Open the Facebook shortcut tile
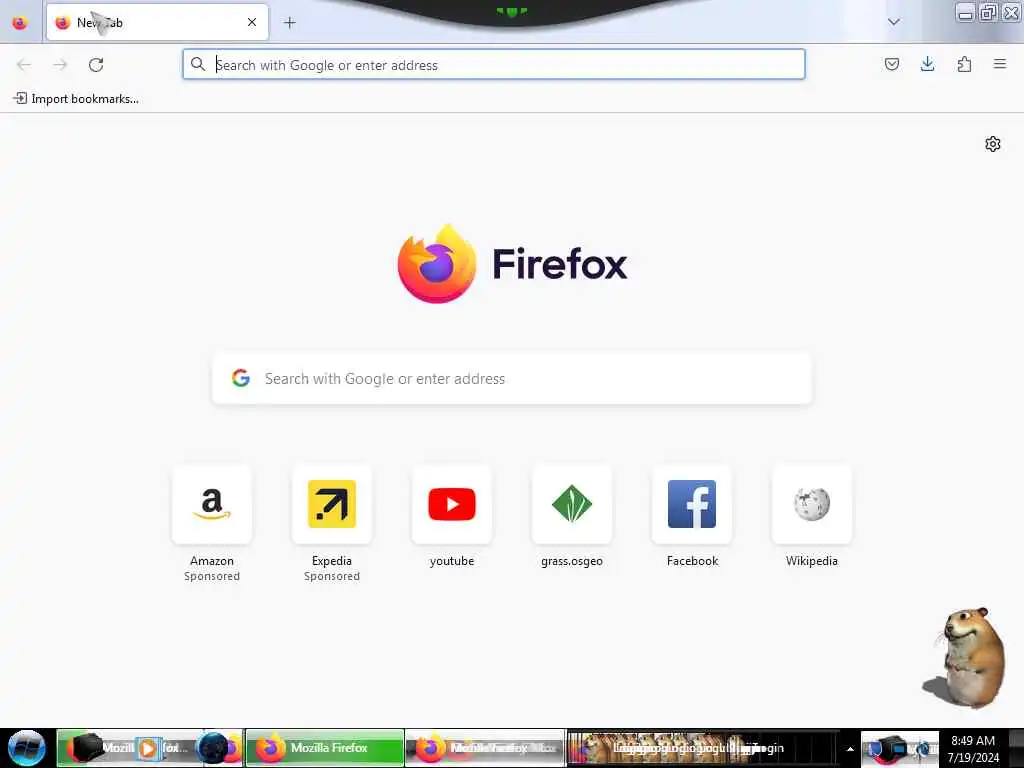 click(x=692, y=504)
